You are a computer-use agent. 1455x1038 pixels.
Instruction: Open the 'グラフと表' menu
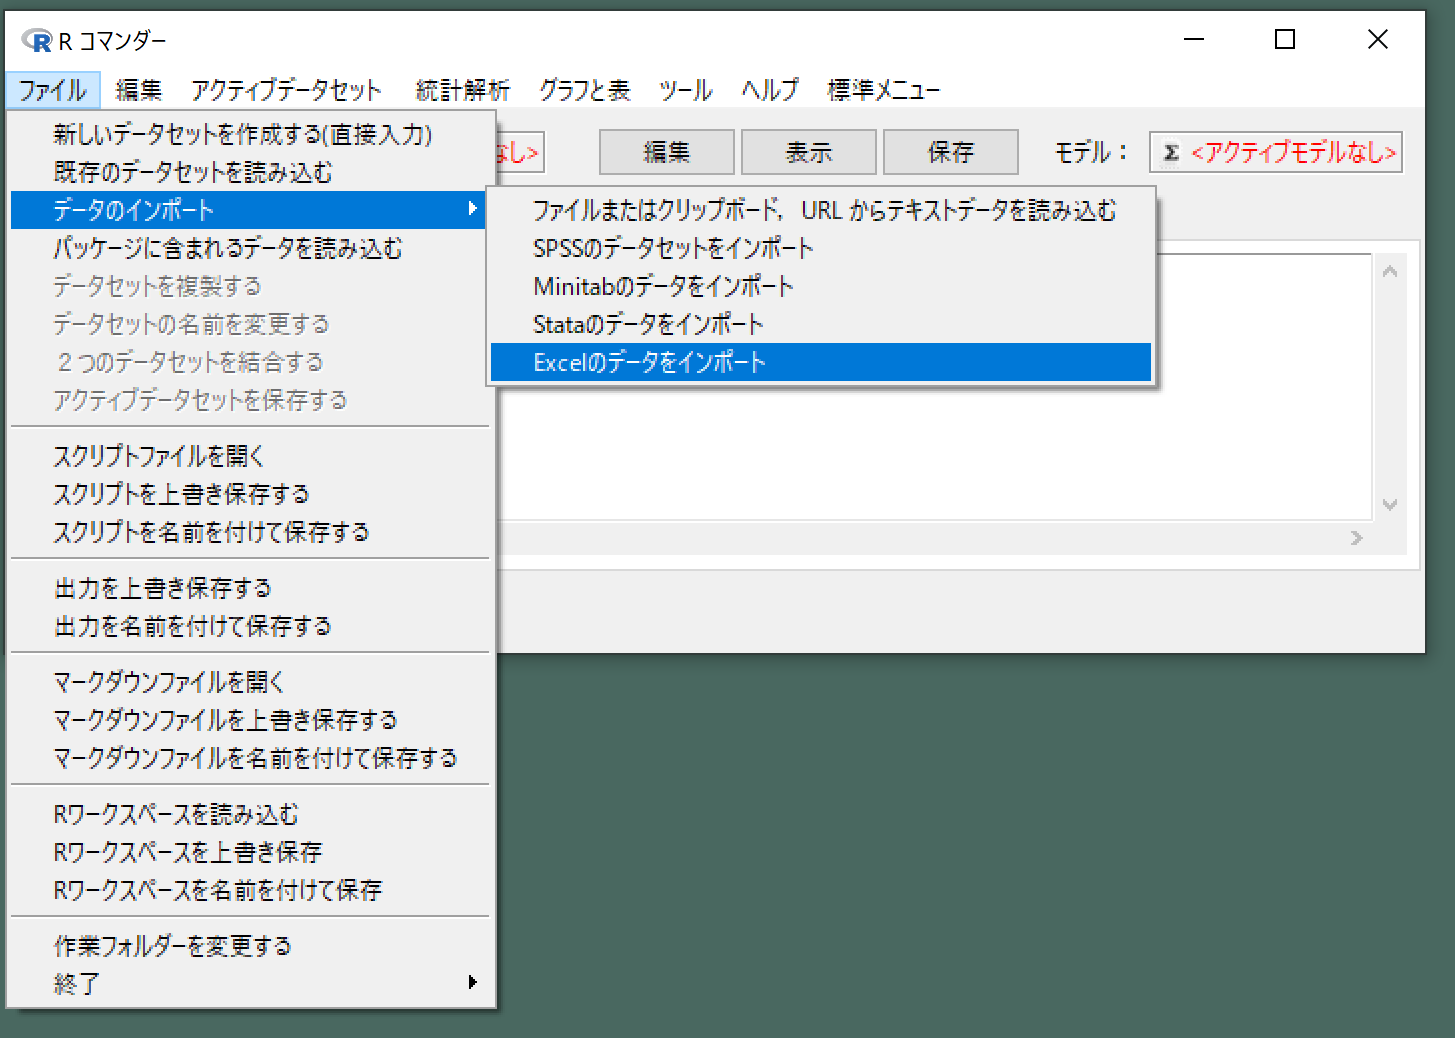(x=584, y=91)
